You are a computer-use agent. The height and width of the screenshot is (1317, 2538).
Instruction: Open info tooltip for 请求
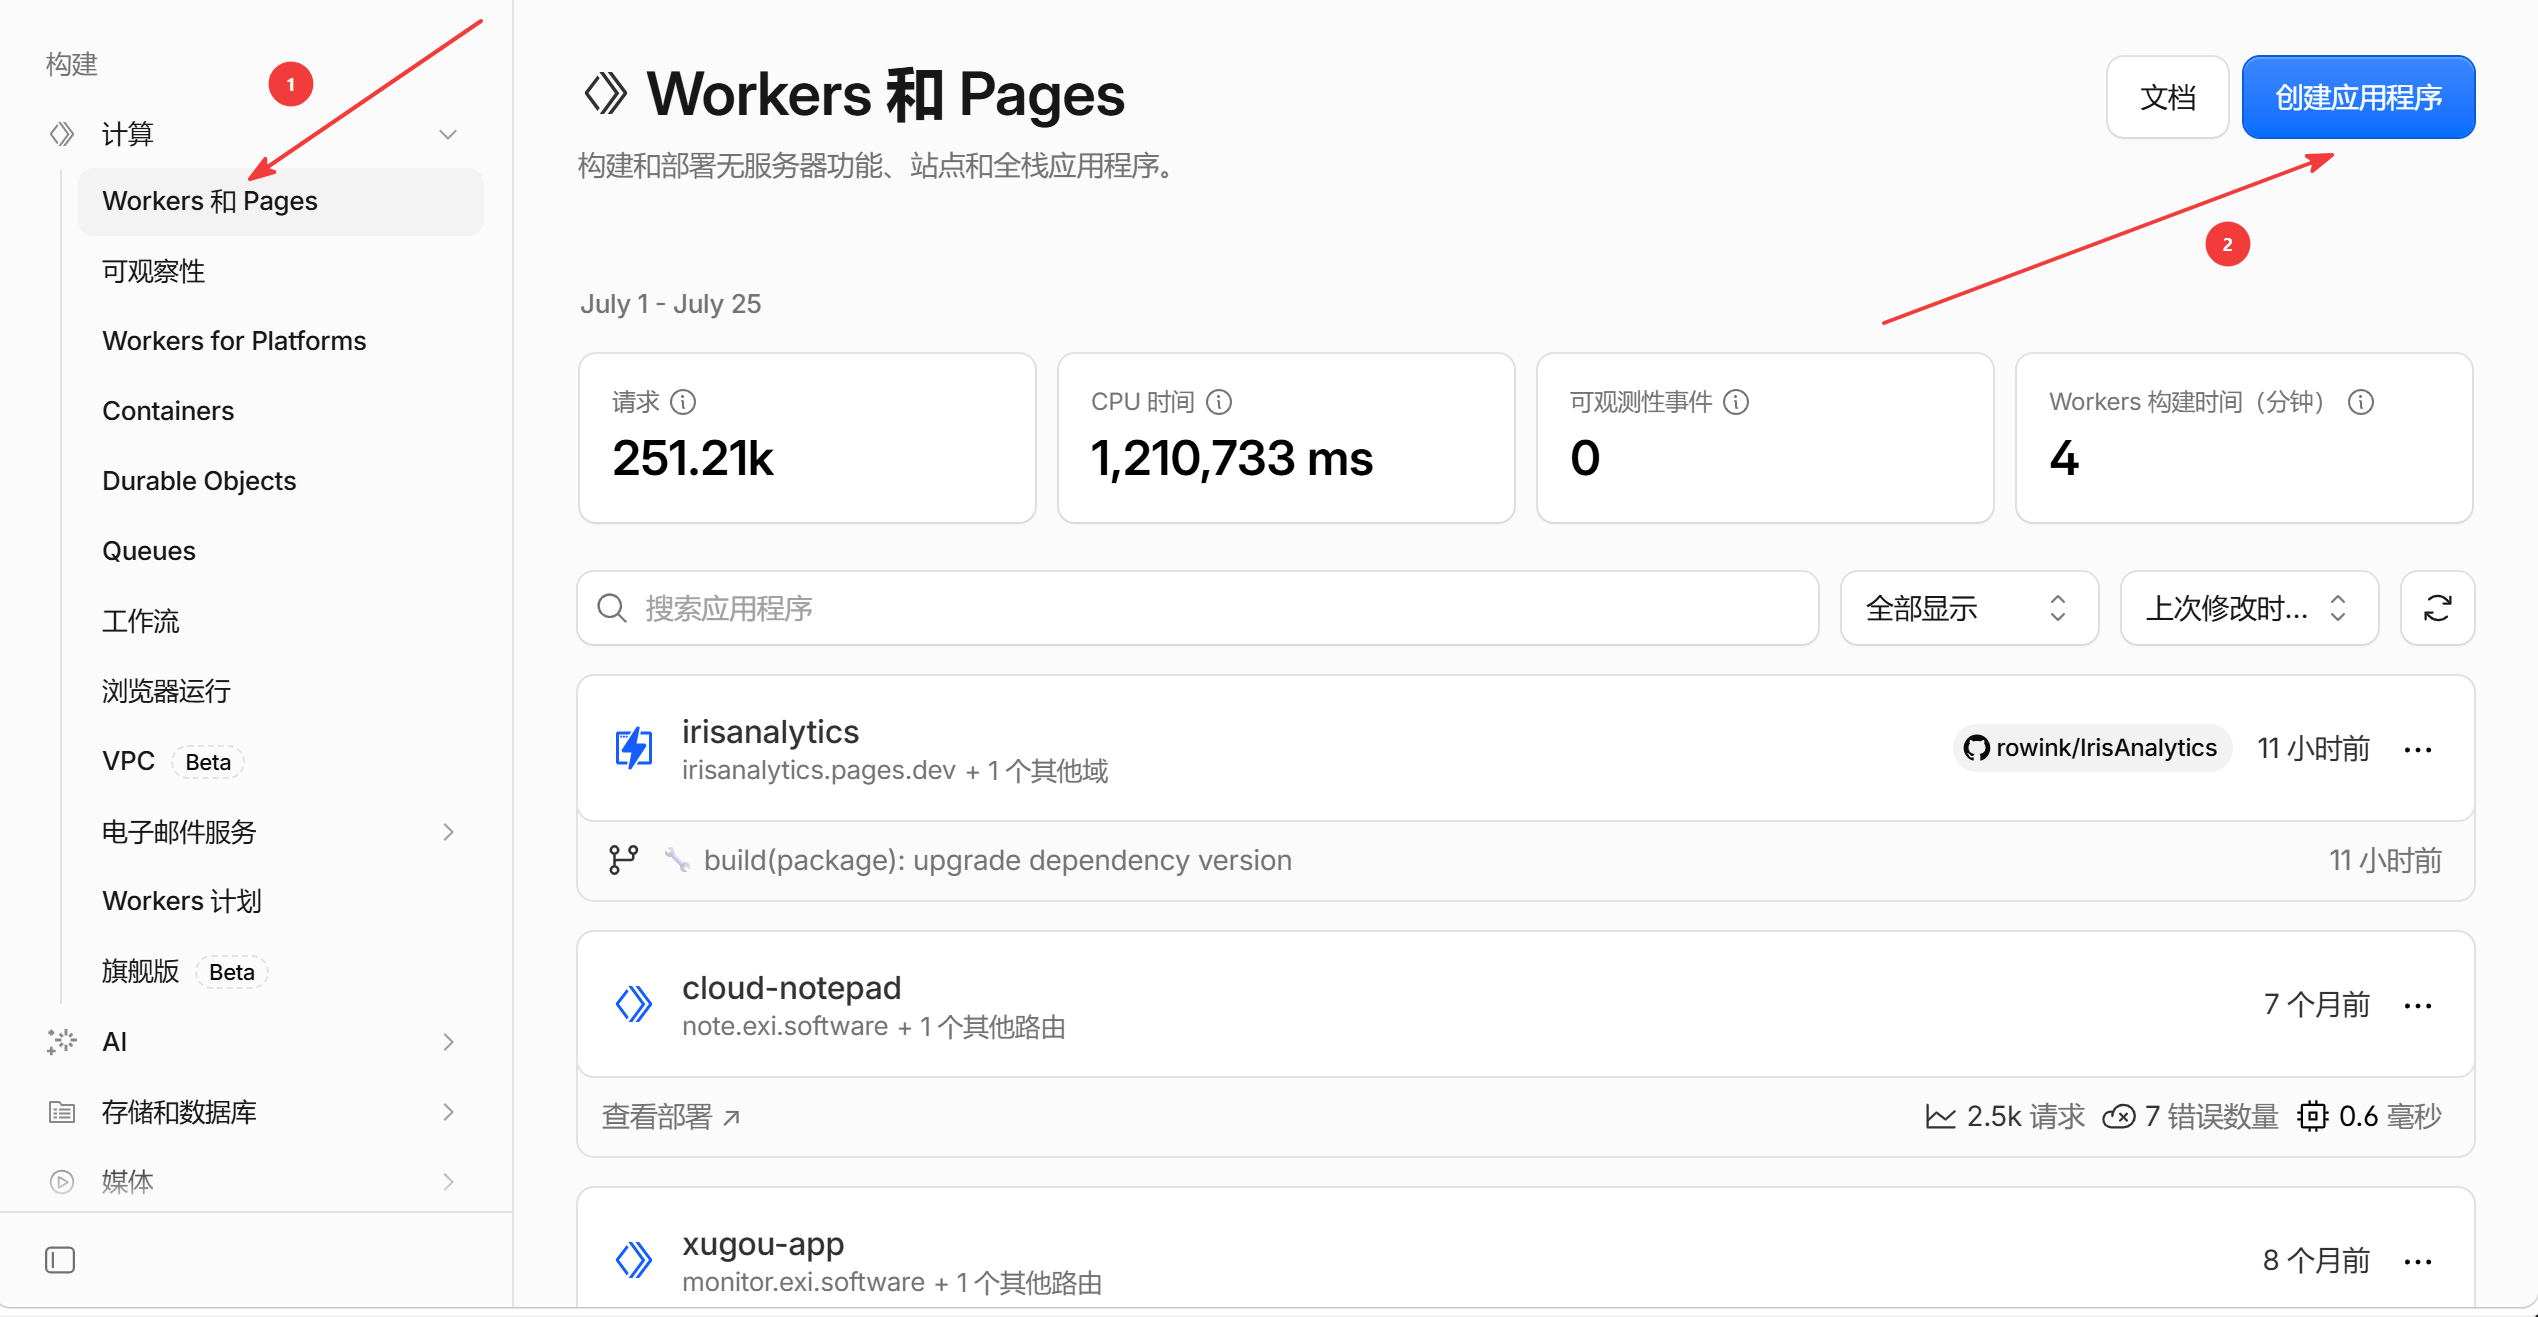pos(683,402)
